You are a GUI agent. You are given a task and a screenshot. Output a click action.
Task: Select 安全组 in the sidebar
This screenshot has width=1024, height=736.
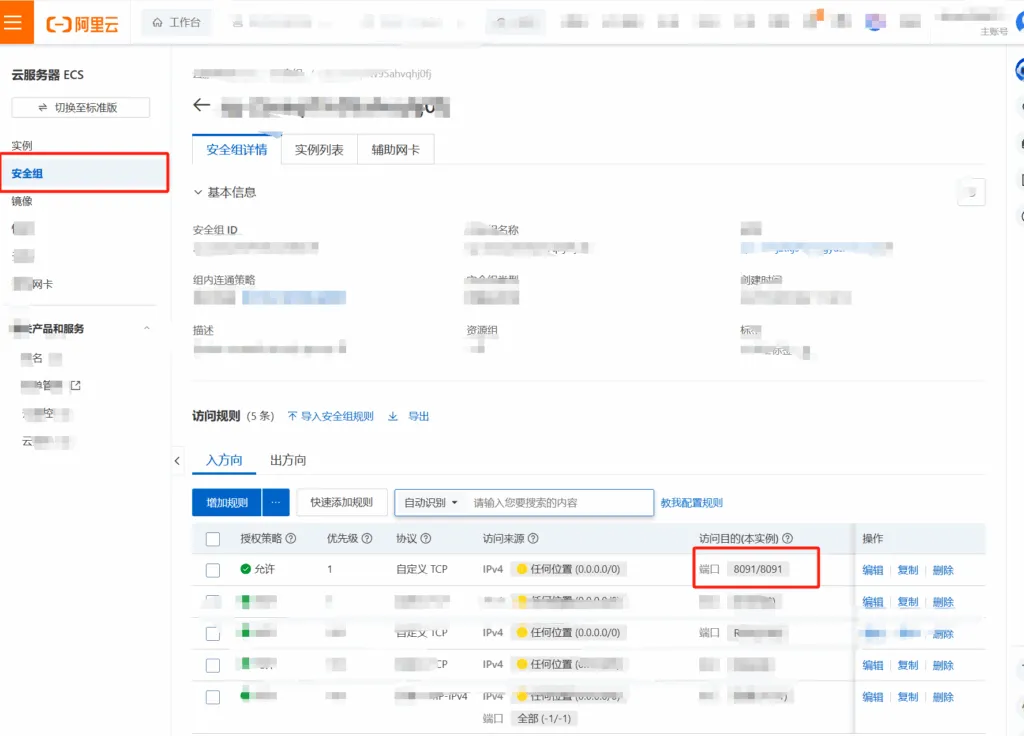[84, 173]
